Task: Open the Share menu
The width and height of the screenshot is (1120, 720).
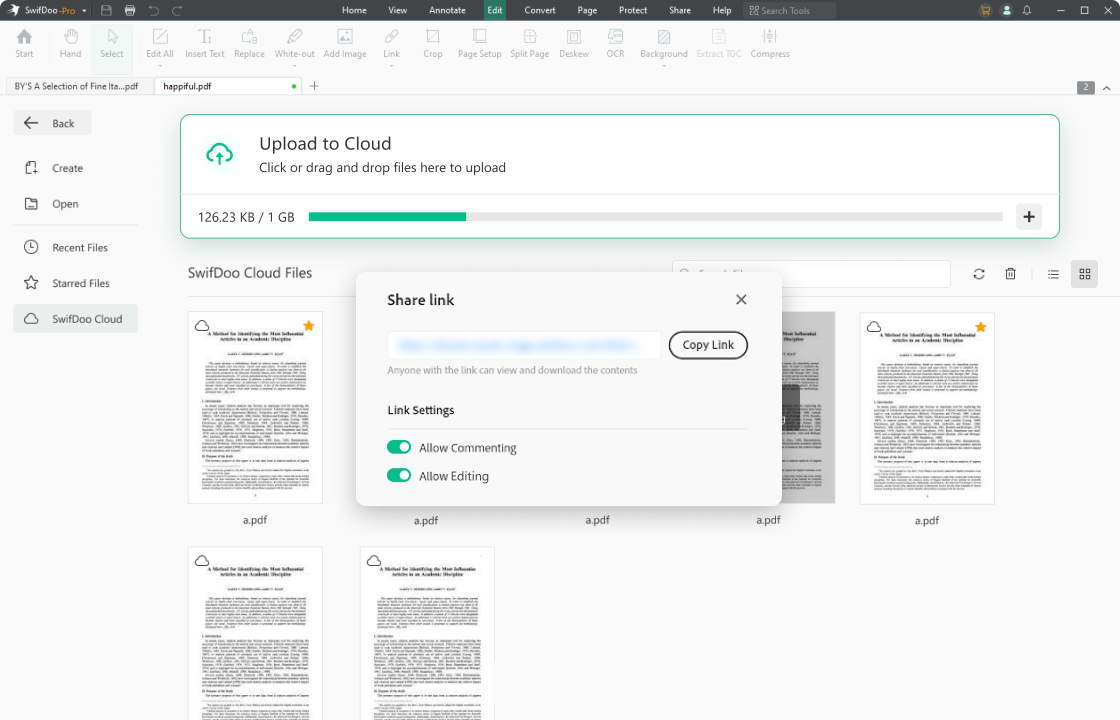Action: click(680, 11)
